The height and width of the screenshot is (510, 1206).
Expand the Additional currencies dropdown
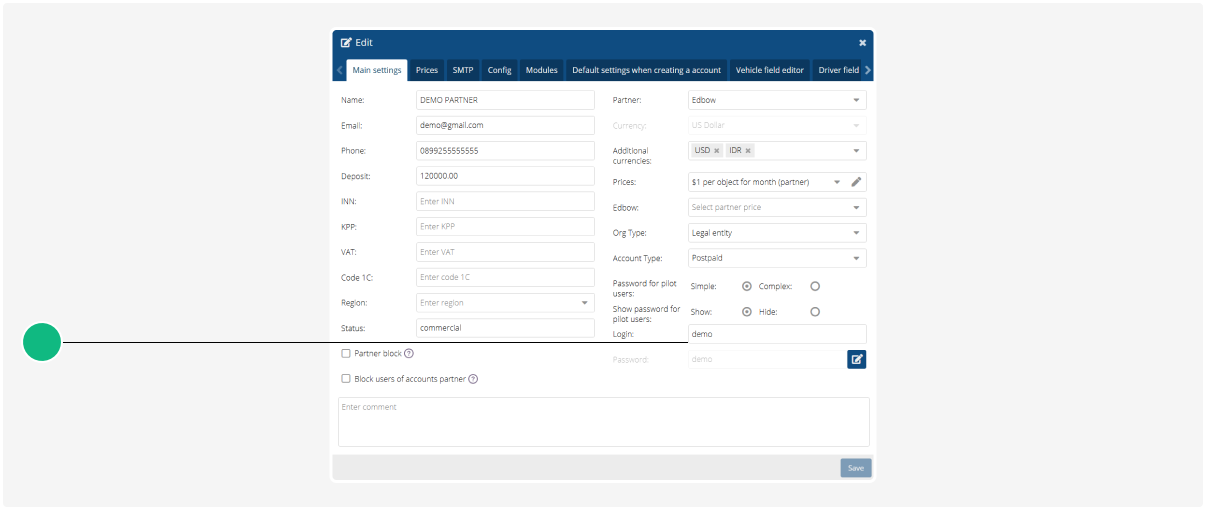point(857,151)
